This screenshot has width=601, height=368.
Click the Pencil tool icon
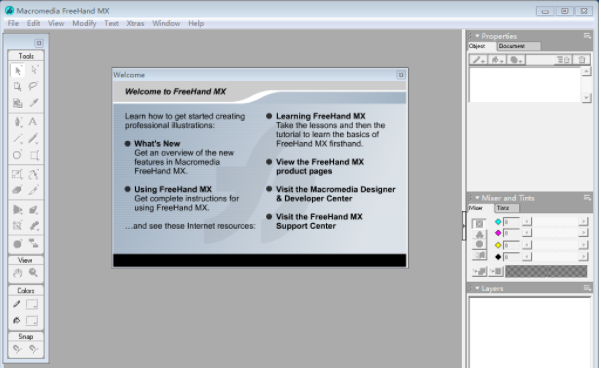[x=33, y=138]
